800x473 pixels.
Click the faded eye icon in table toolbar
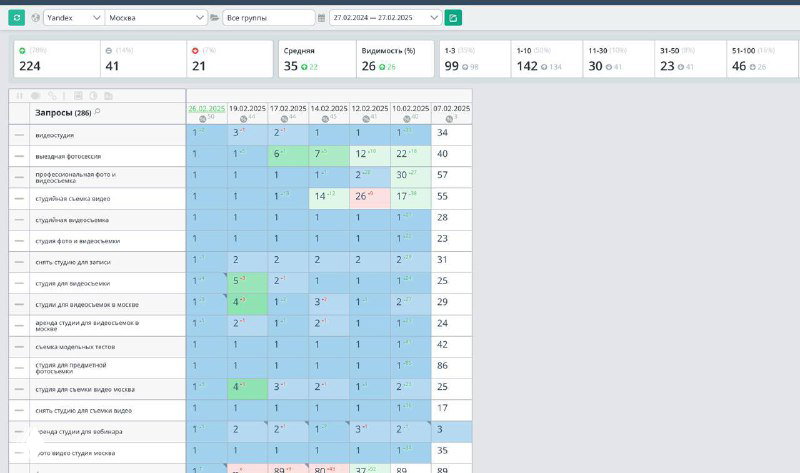pos(36,96)
